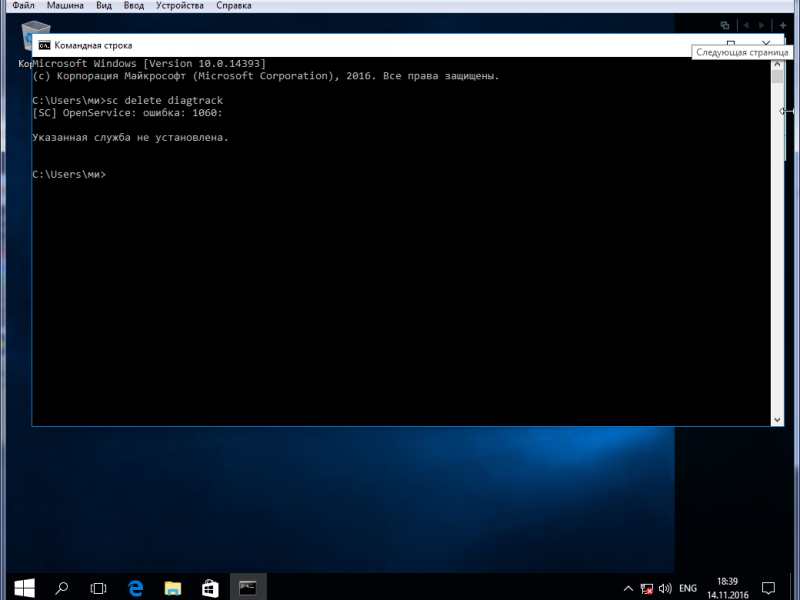Open the Windows Start menu

[x=24, y=588]
